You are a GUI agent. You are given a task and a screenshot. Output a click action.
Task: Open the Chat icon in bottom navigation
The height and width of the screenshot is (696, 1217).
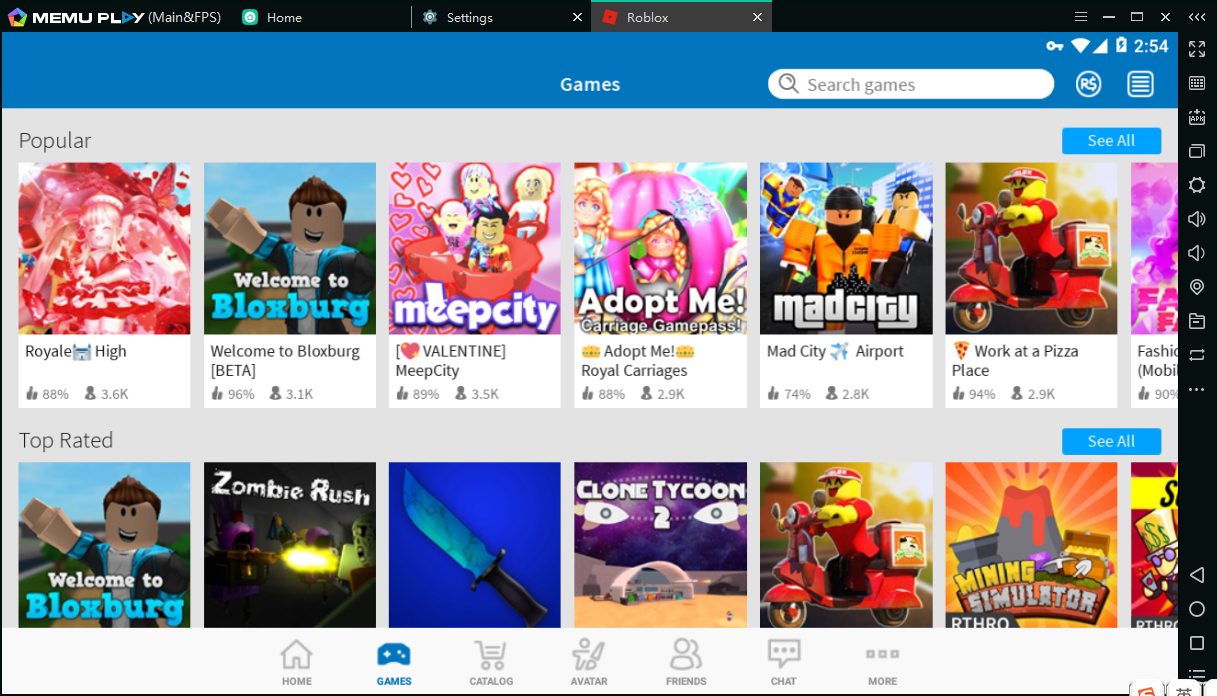[783, 661]
